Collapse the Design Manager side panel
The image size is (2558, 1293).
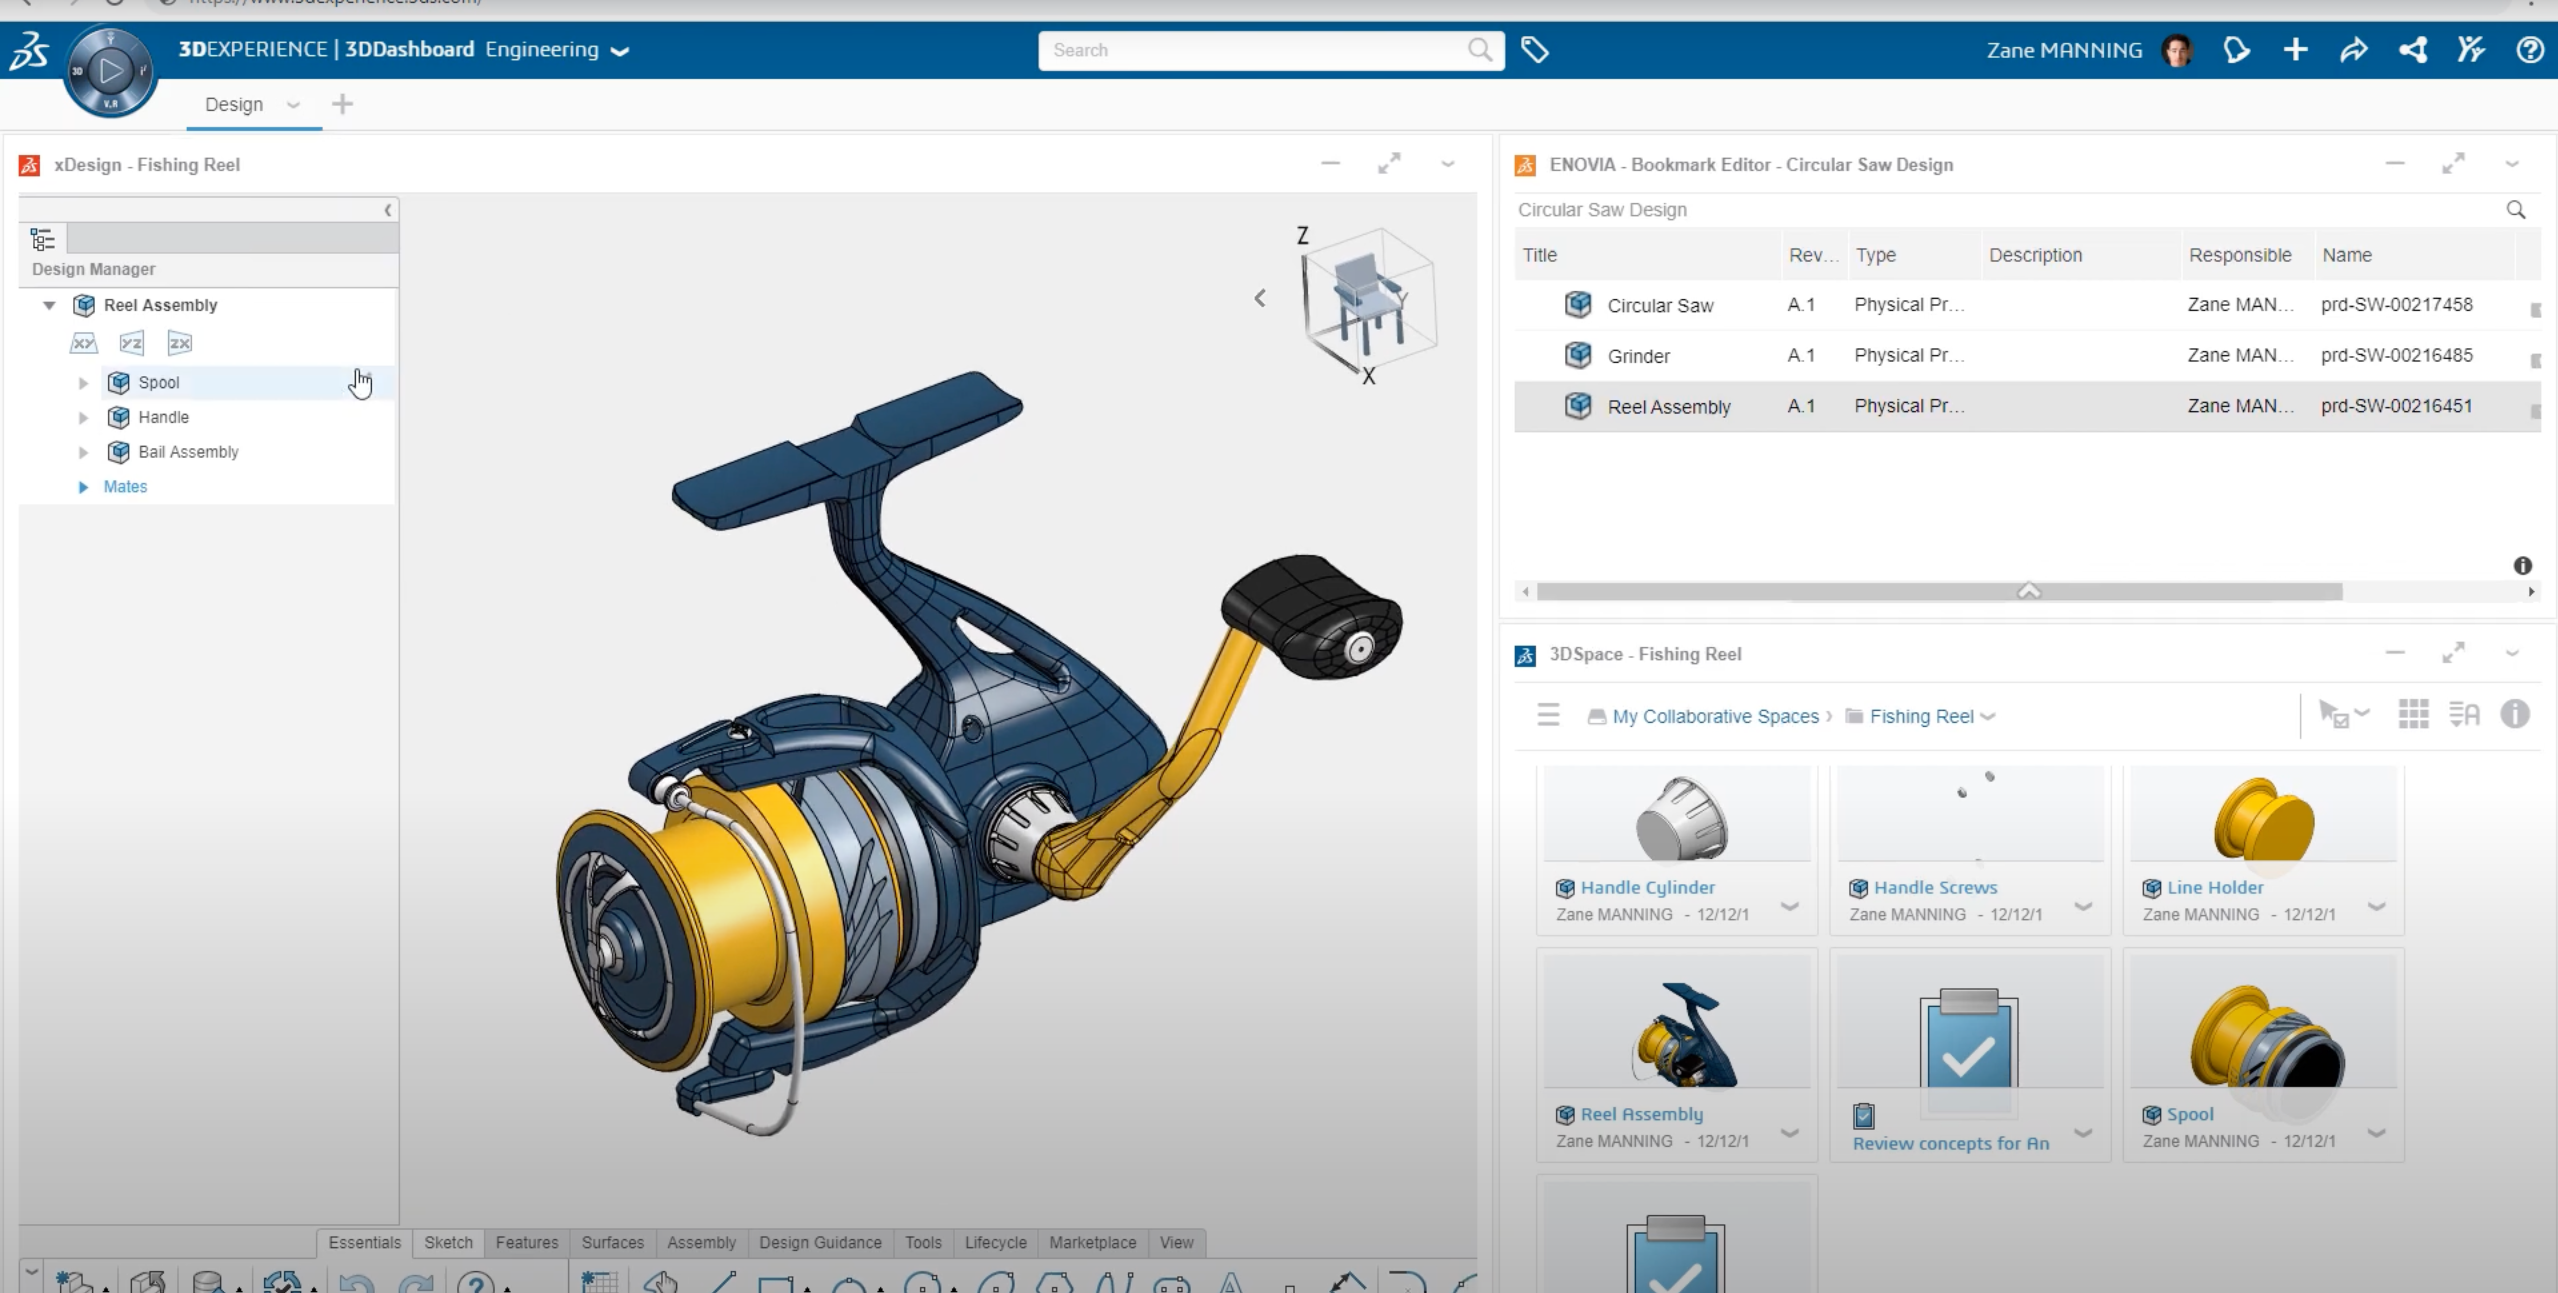(388, 210)
